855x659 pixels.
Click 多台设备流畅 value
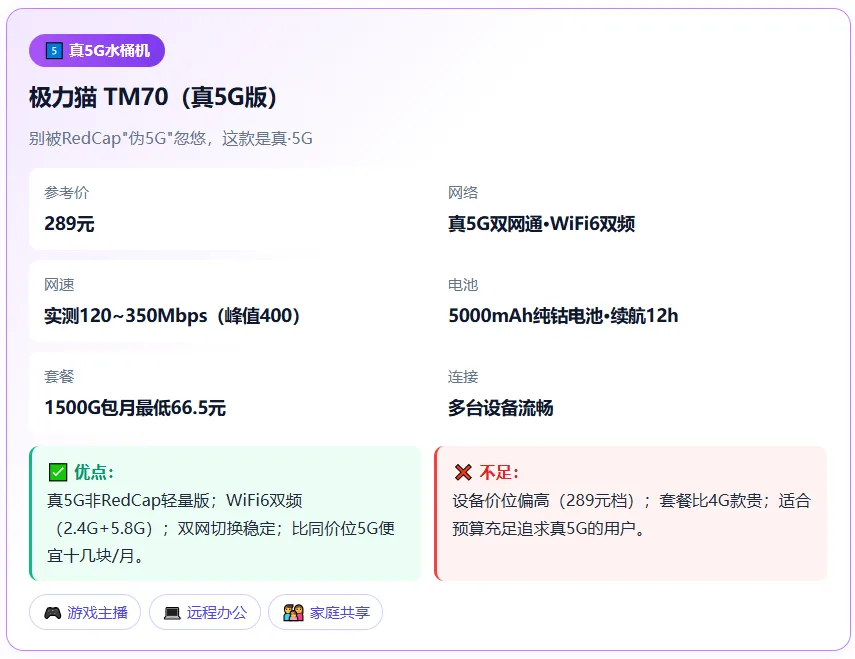[501, 408]
